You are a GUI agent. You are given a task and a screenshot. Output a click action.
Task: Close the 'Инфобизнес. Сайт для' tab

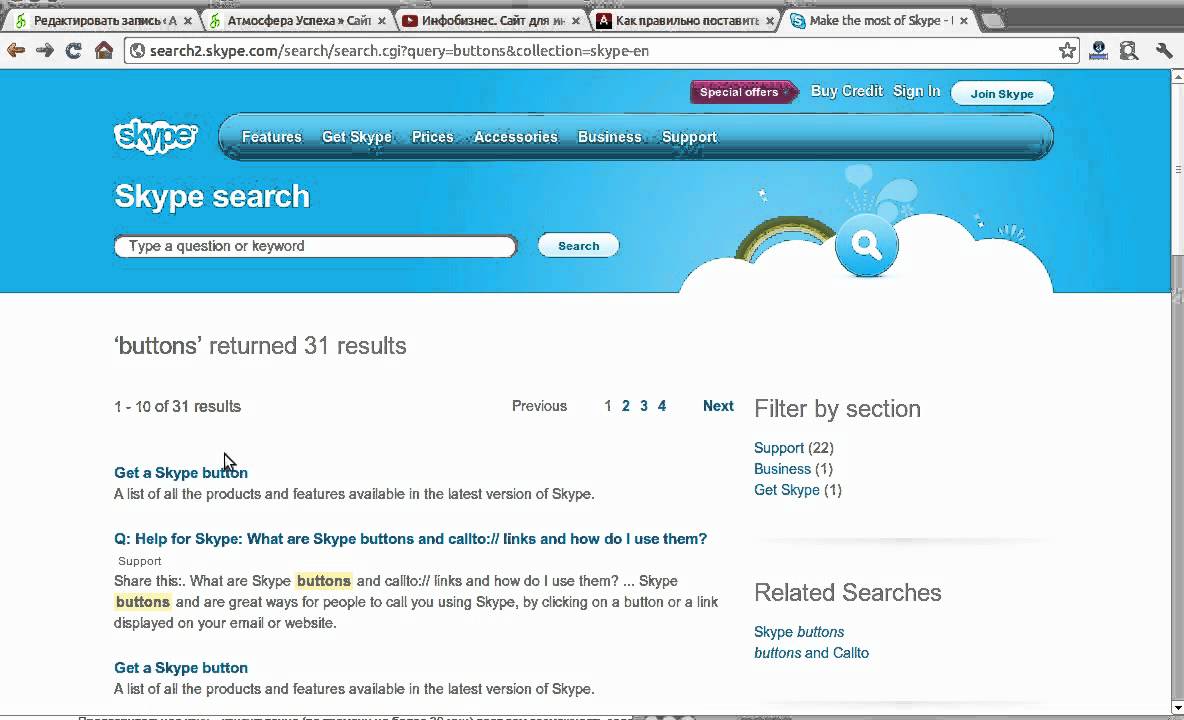576,21
